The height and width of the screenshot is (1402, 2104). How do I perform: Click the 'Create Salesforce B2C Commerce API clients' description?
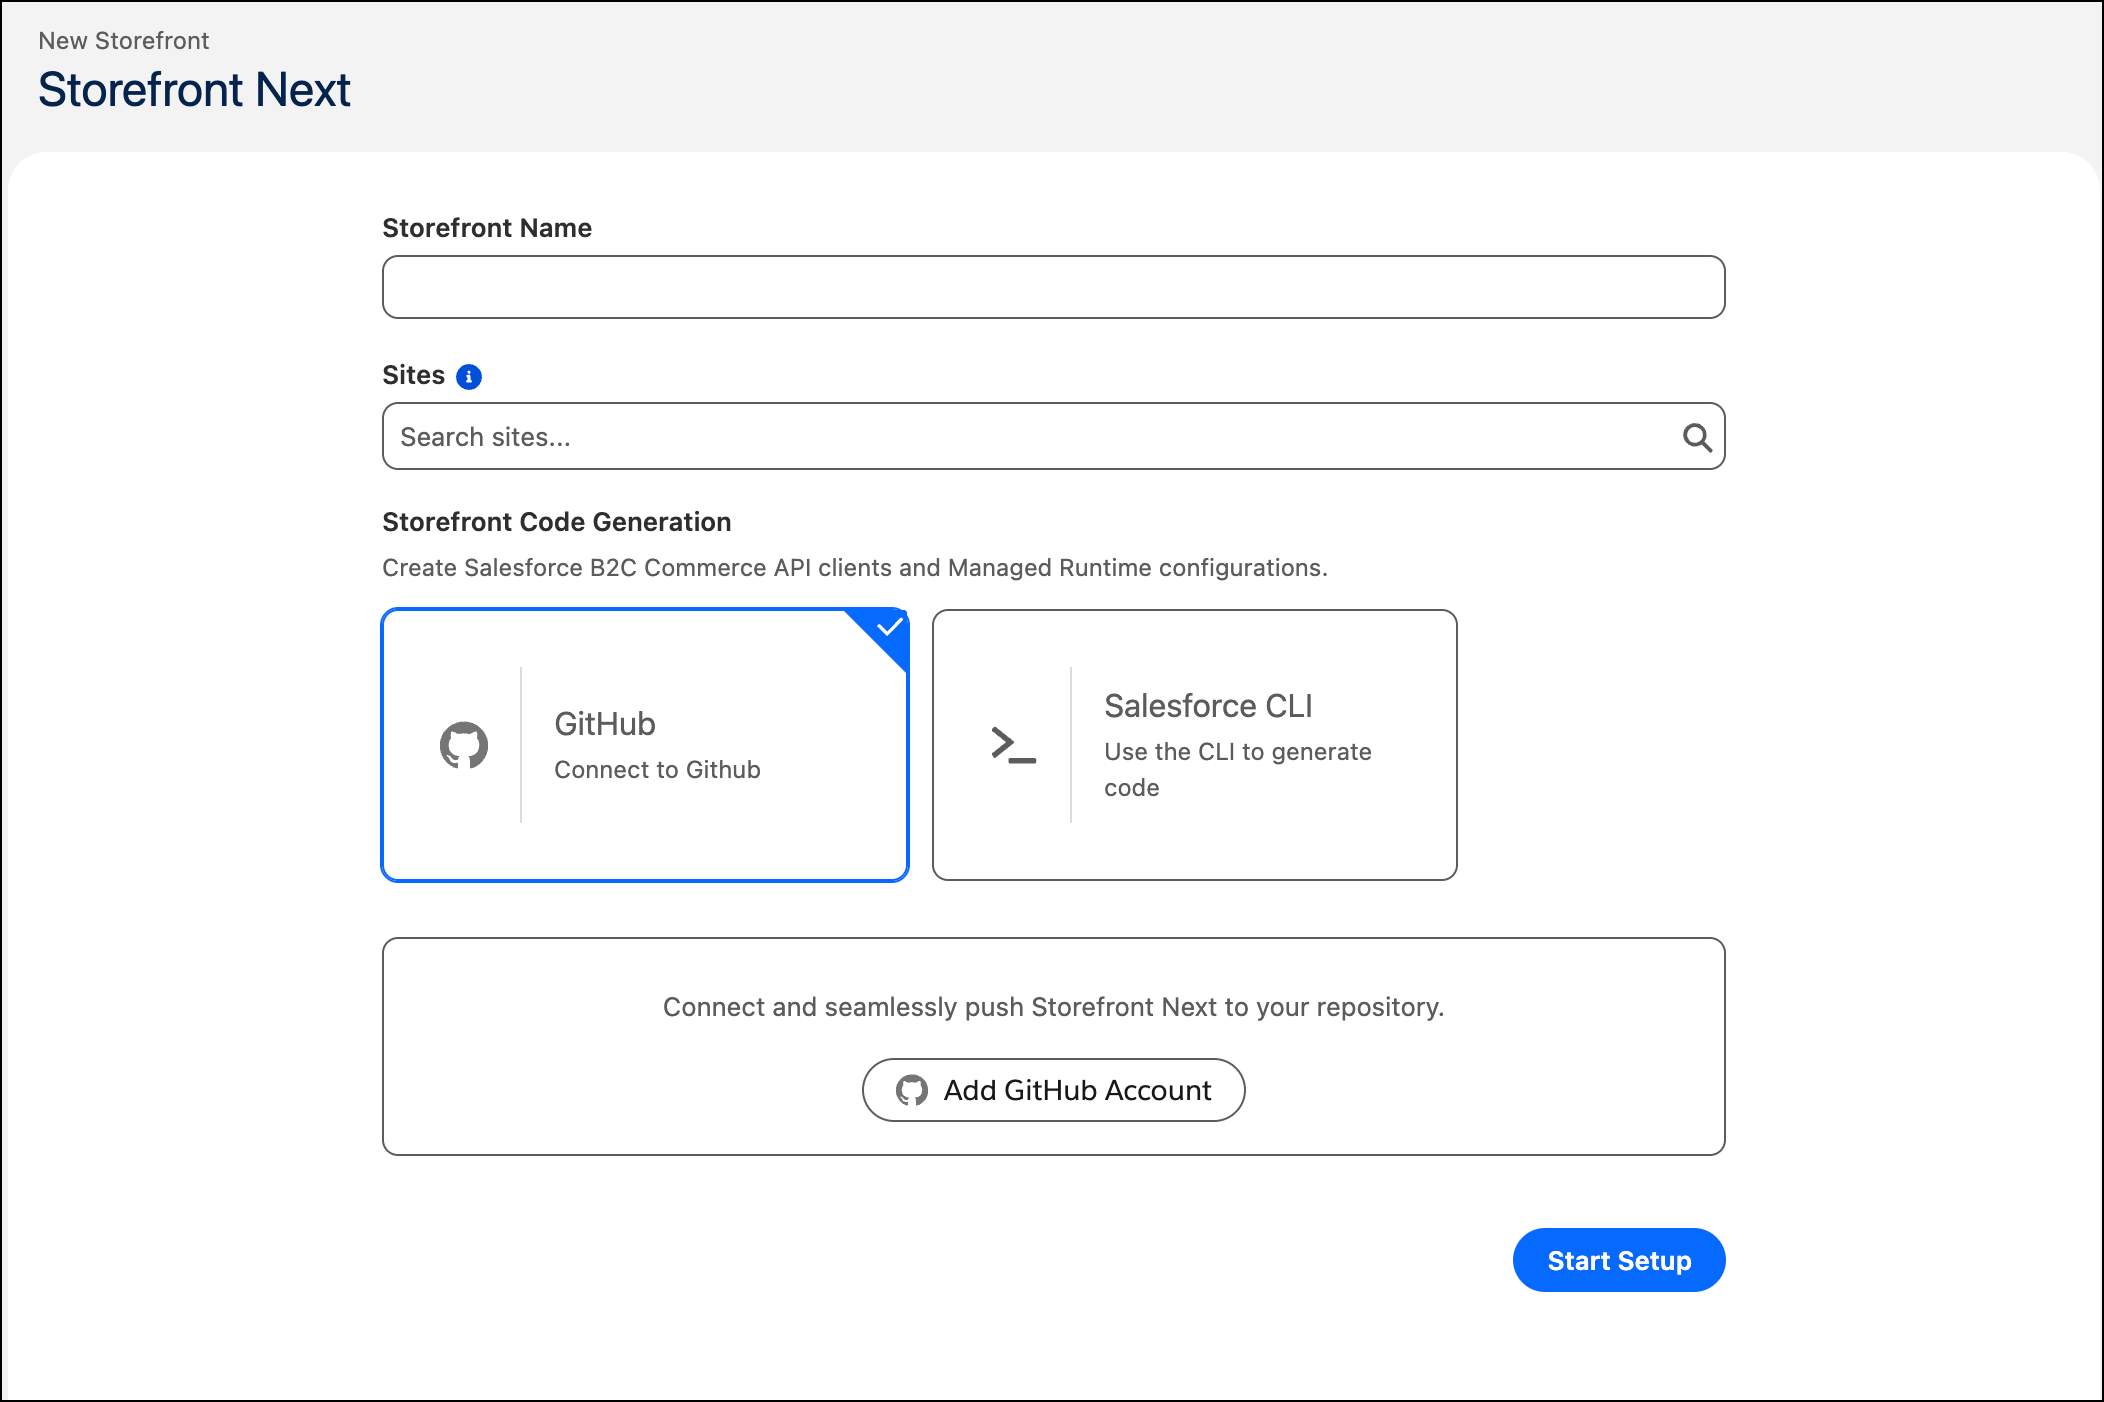pyautogui.click(x=855, y=568)
